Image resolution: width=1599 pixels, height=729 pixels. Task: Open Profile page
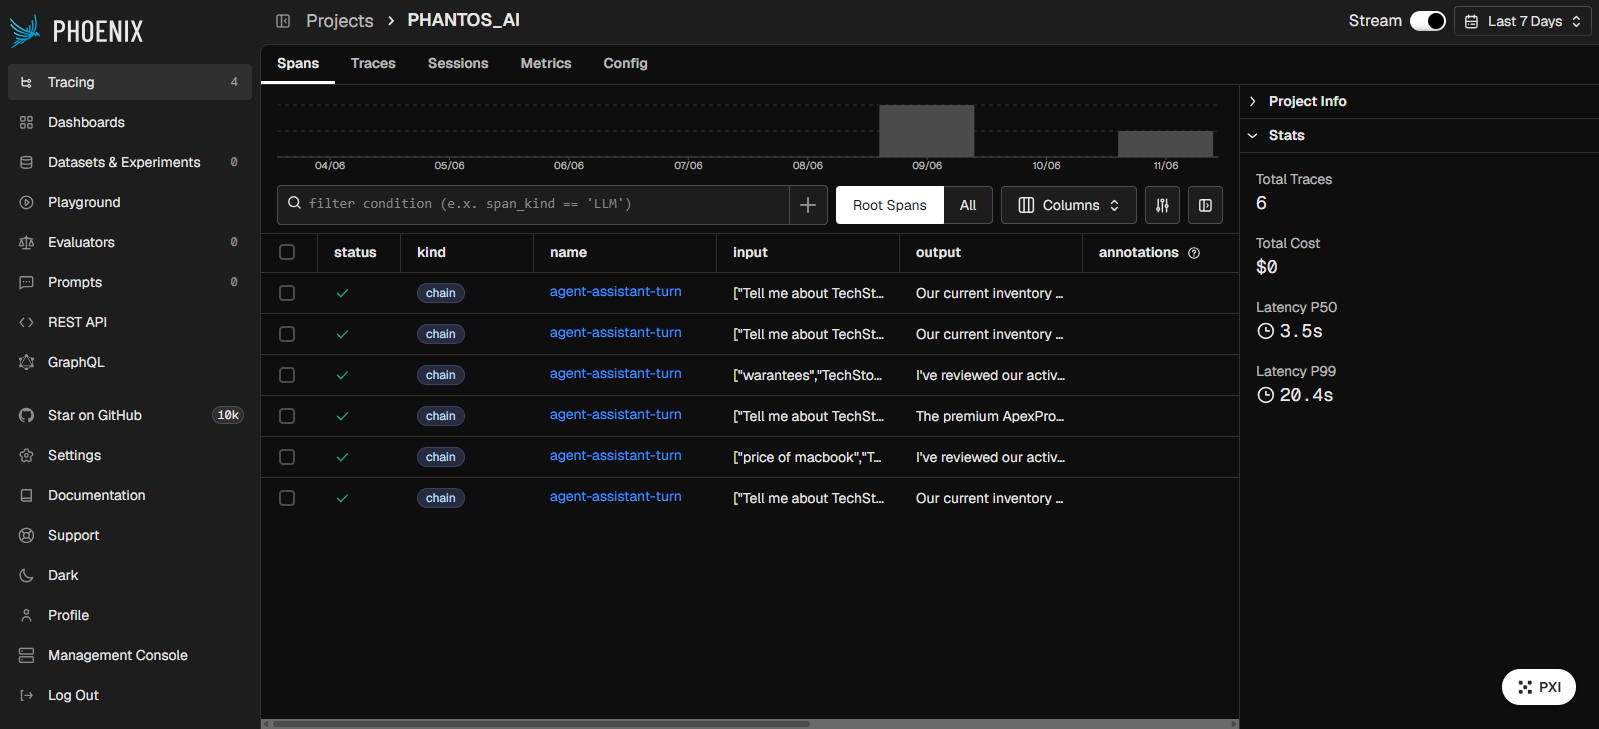point(130,615)
